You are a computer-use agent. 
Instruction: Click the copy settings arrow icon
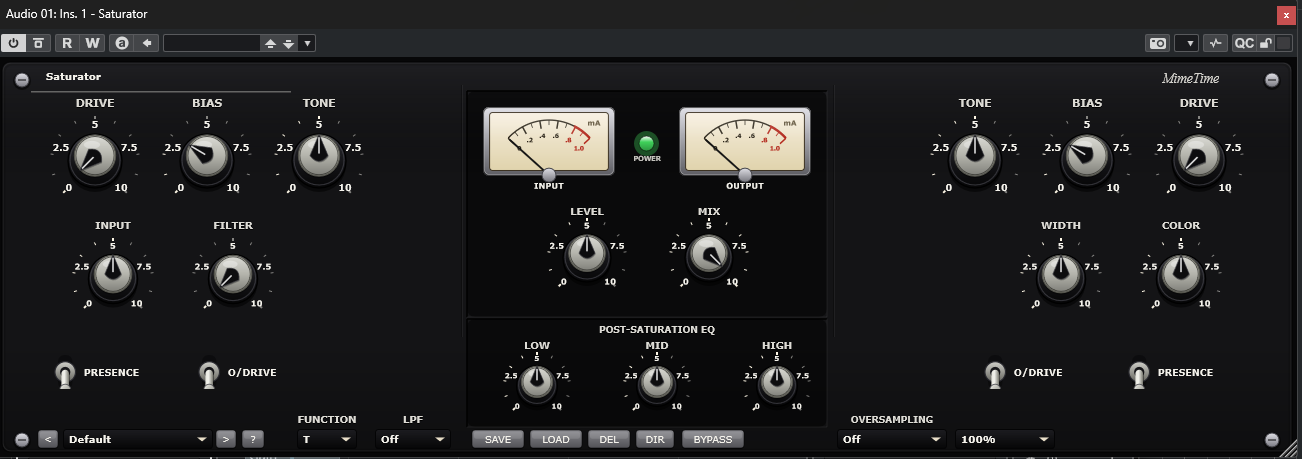click(147, 43)
